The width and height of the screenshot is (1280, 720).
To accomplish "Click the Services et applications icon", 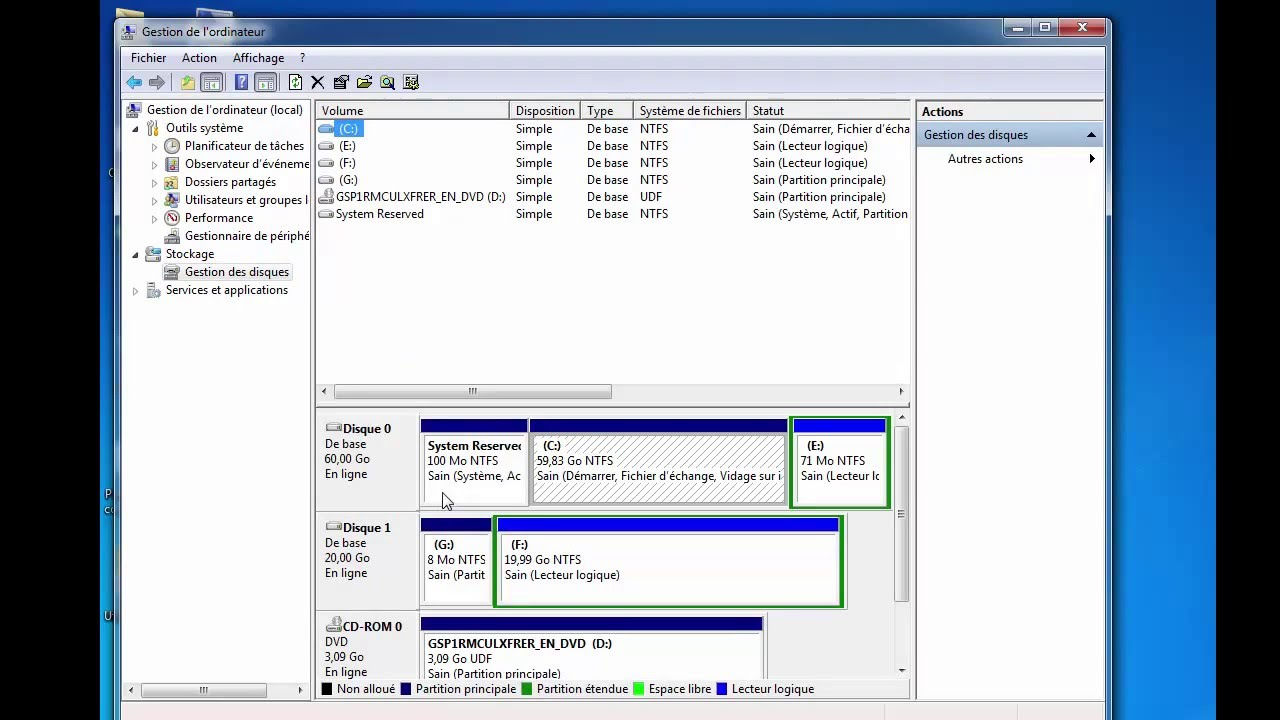I will [x=153, y=290].
